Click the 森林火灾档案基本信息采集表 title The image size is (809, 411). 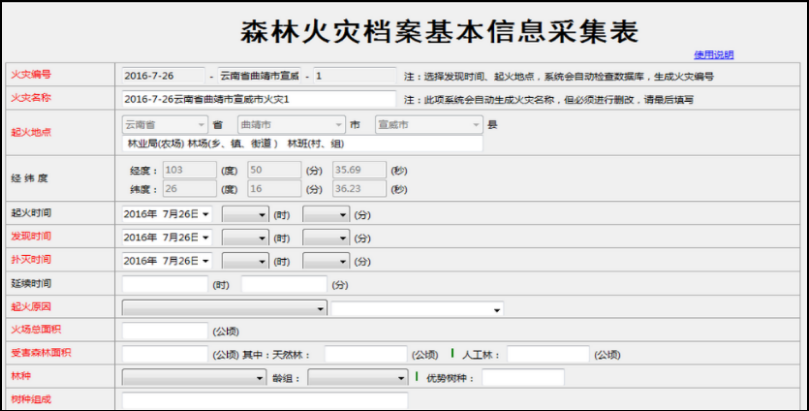click(x=440, y=31)
